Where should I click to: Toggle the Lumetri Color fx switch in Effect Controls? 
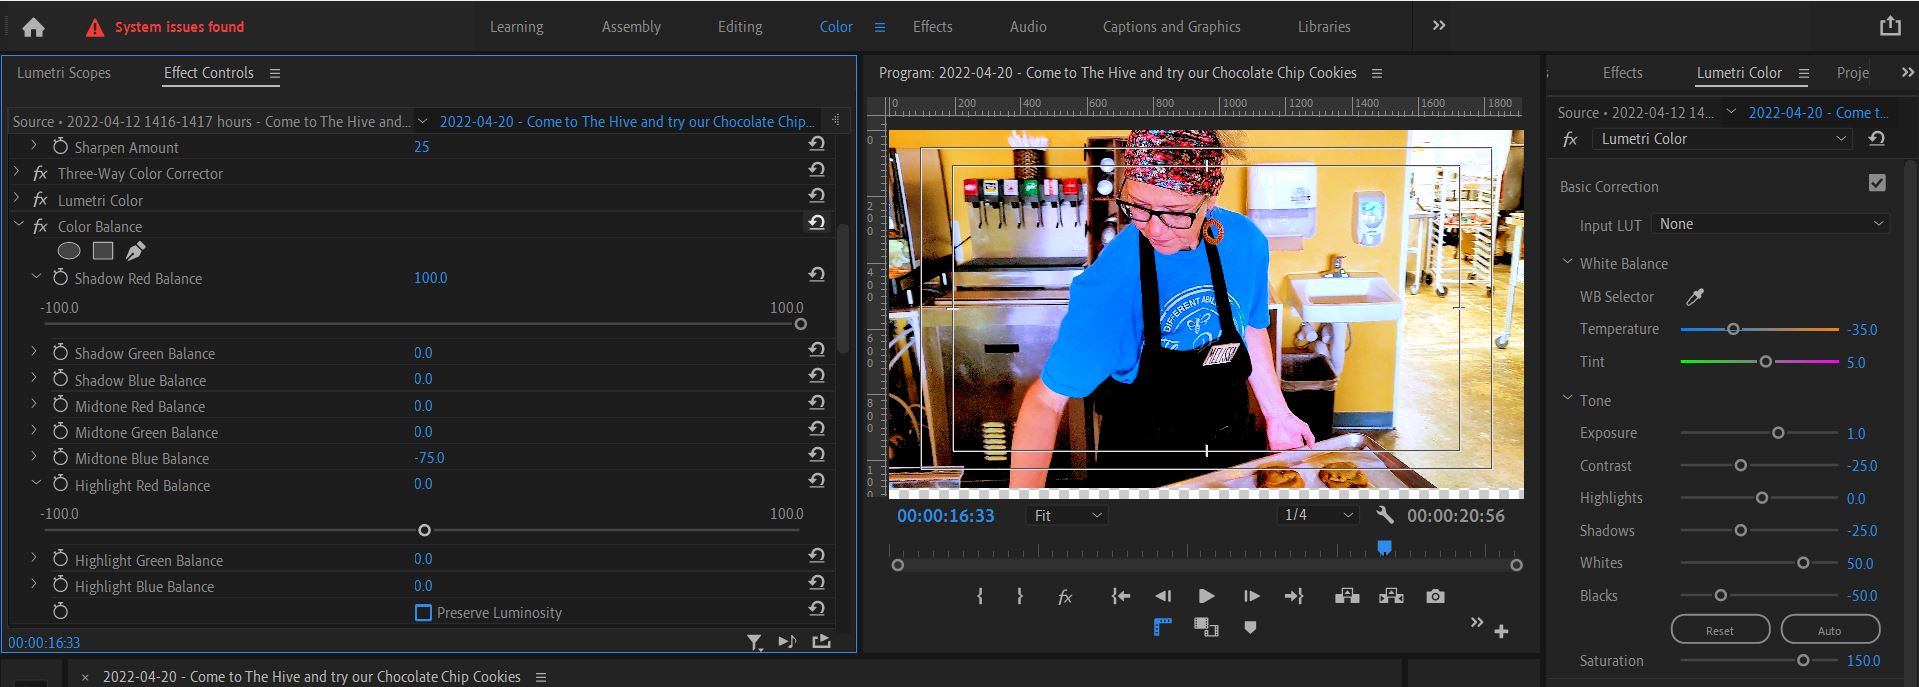(x=40, y=200)
